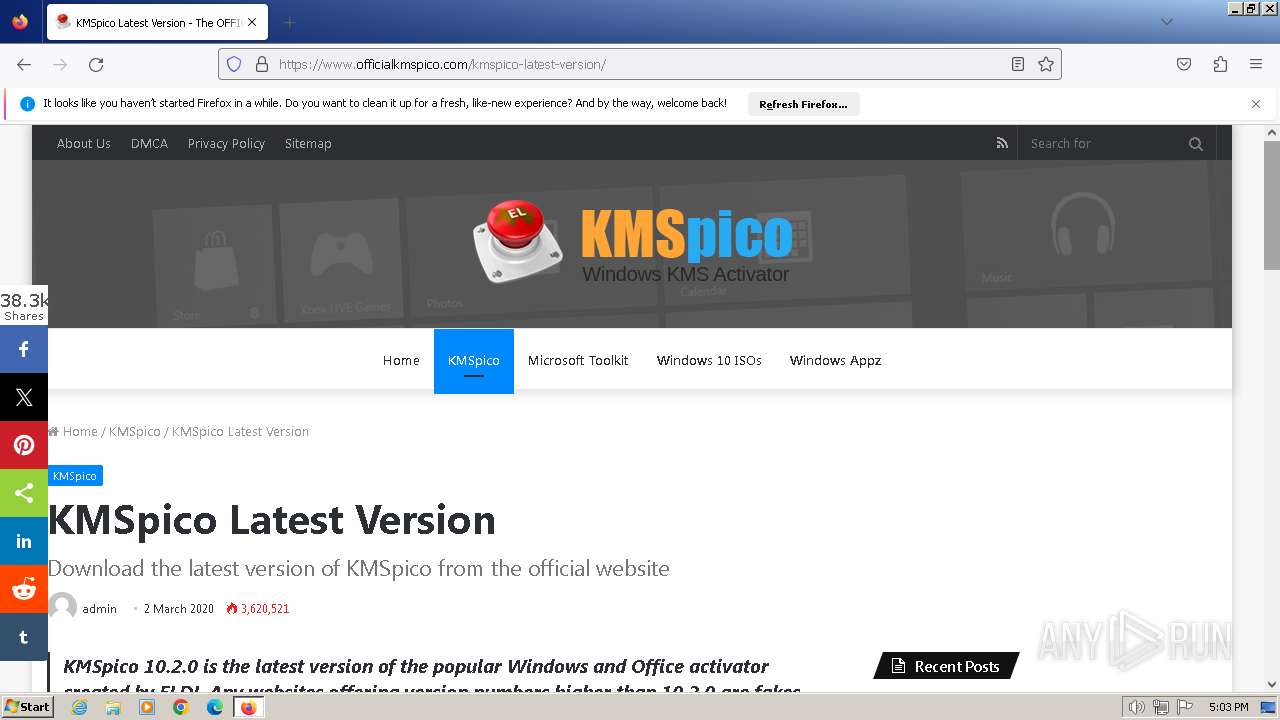The image size is (1280, 720).
Task: Click the taskbar clock showing 5:03 PM
Action: [1228, 707]
